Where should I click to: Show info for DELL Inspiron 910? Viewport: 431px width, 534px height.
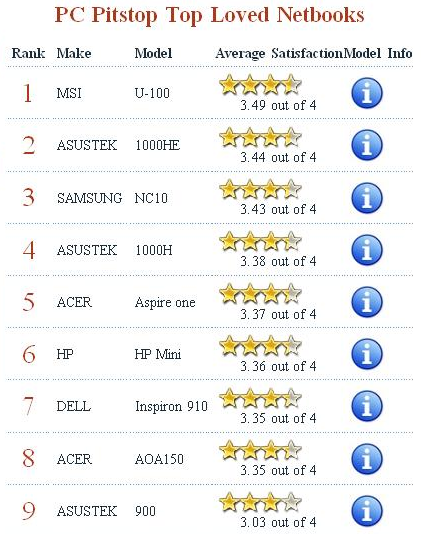[x=367, y=406]
